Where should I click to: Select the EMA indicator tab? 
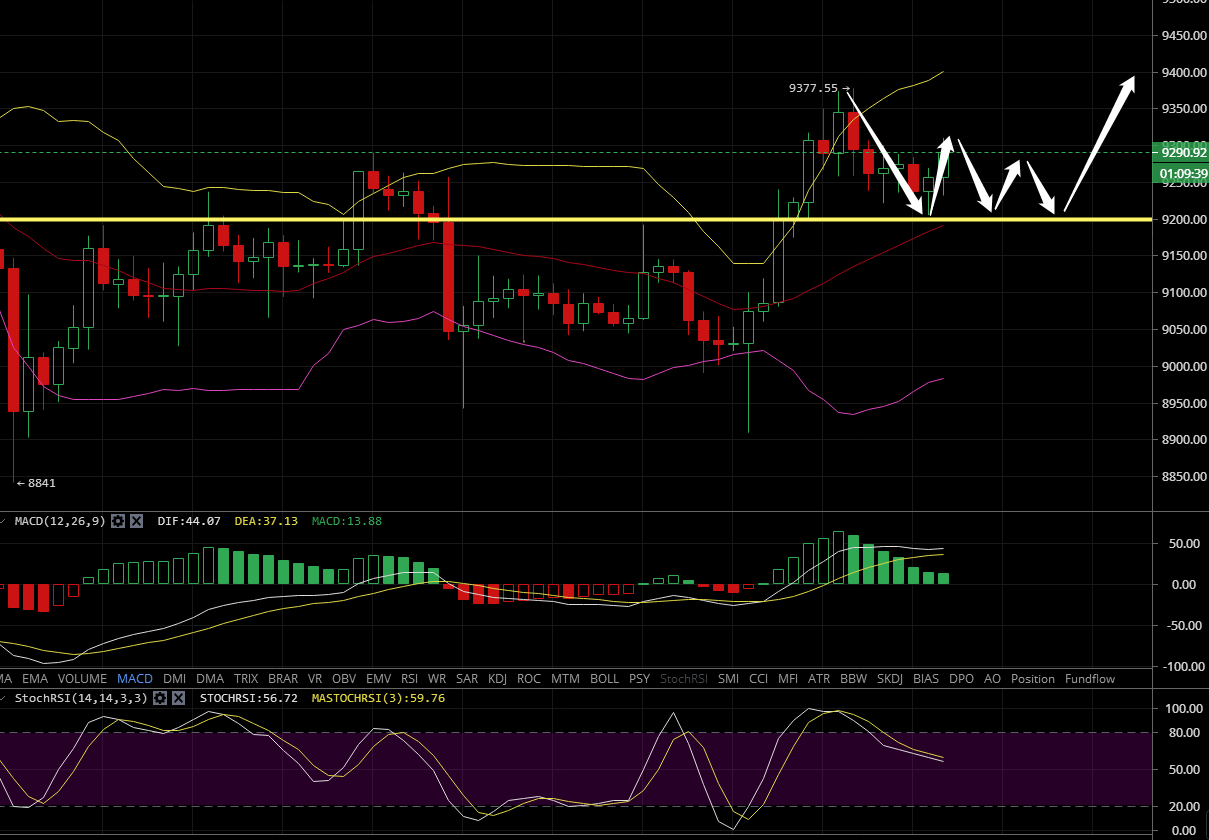[x=35, y=679]
